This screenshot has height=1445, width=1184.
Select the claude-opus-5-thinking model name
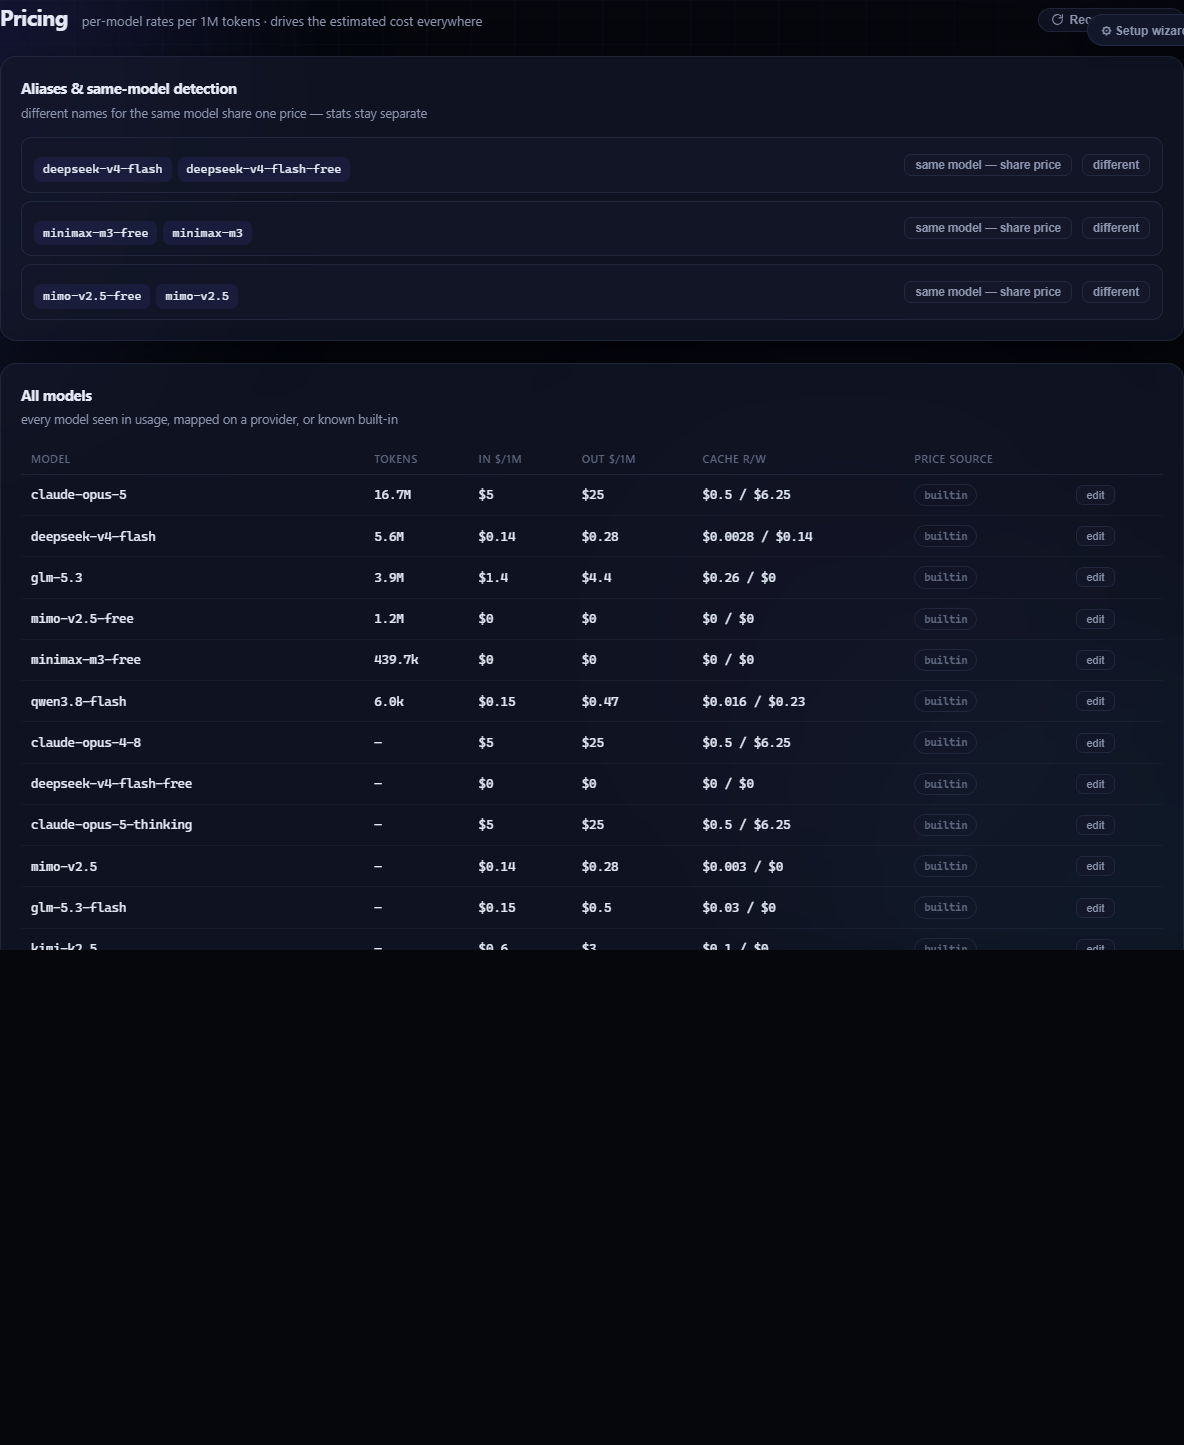pos(112,825)
